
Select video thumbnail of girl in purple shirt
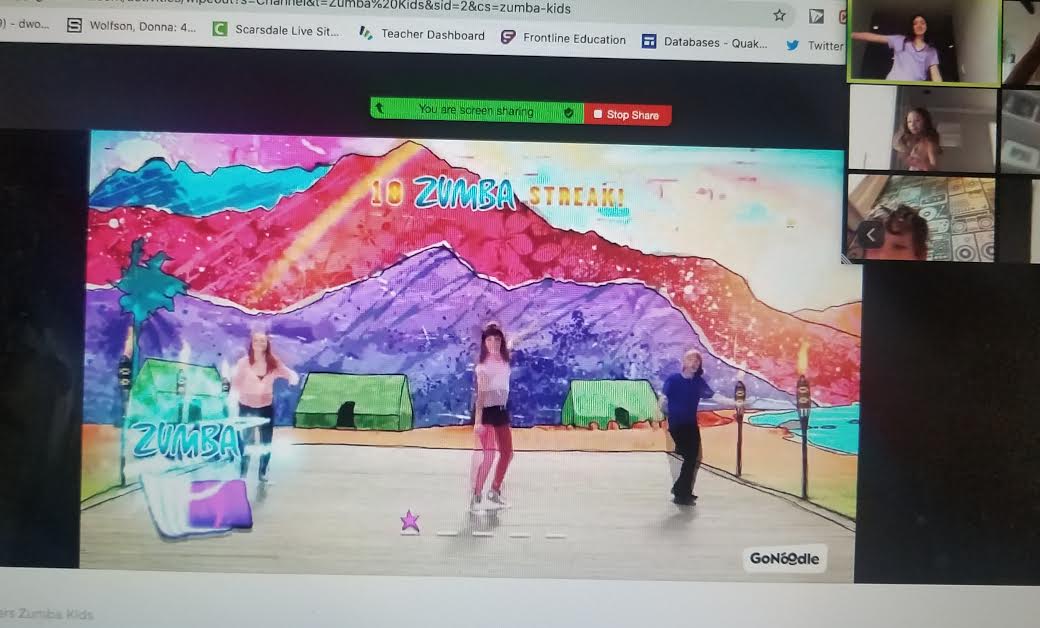(924, 42)
